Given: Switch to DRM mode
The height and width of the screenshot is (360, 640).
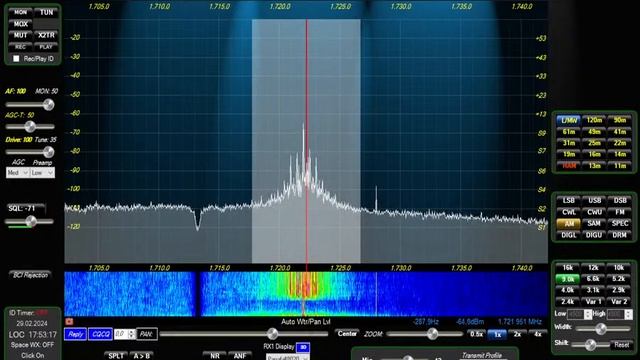Looking at the screenshot, I should 620,235.
